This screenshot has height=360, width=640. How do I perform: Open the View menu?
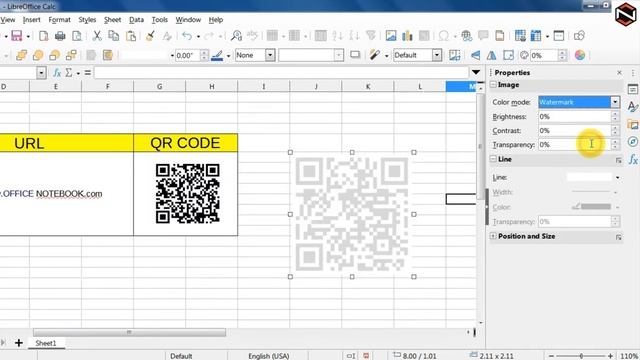click(x=7, y=20)
